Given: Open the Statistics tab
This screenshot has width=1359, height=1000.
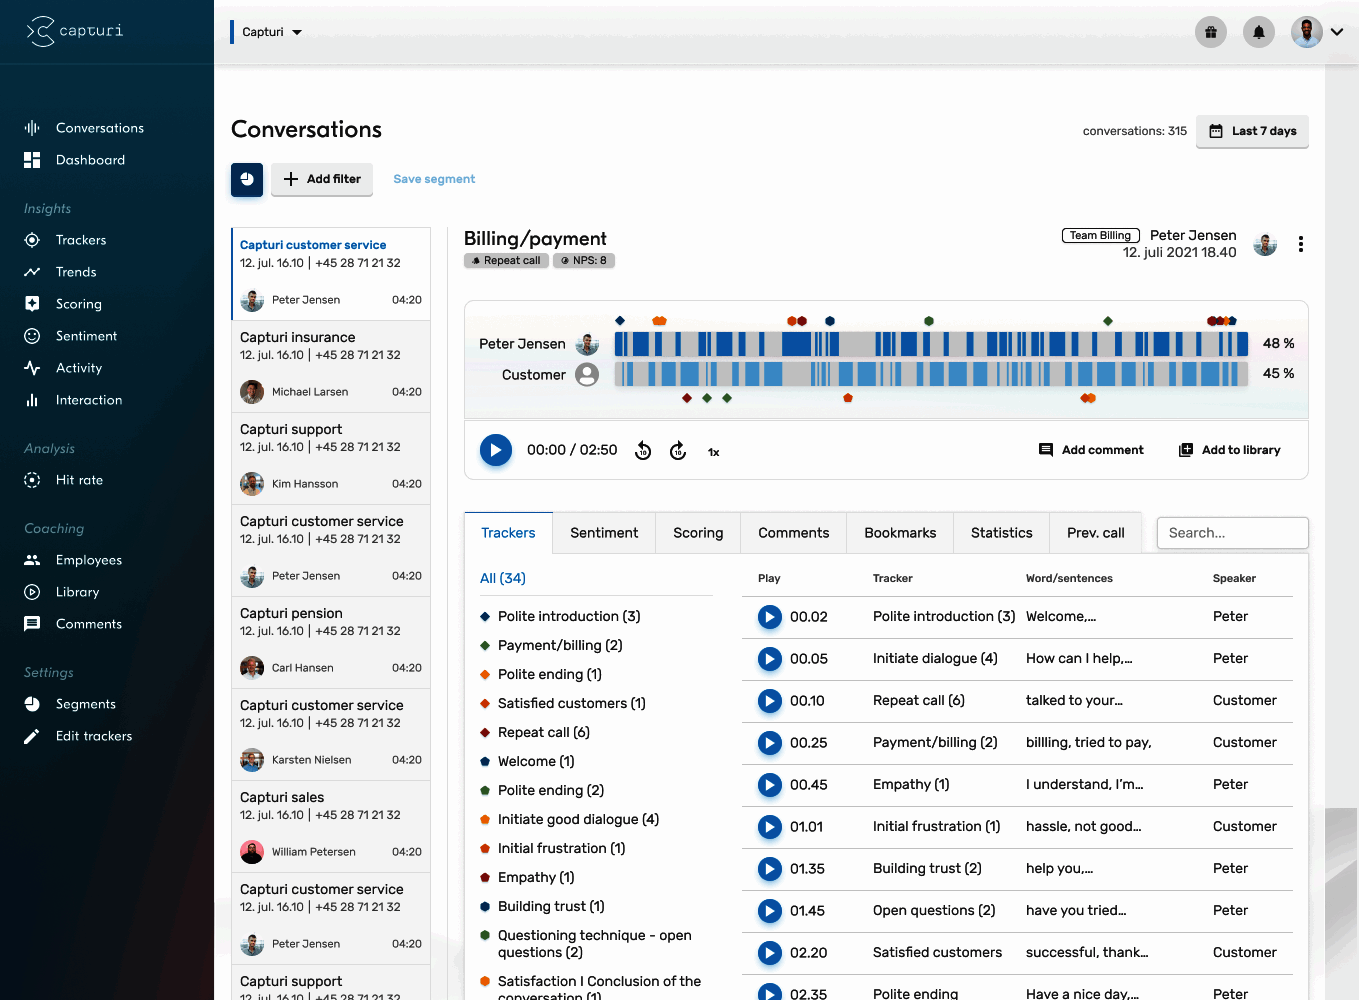Looking at the screenshot, I should (x=1001, y=532).
